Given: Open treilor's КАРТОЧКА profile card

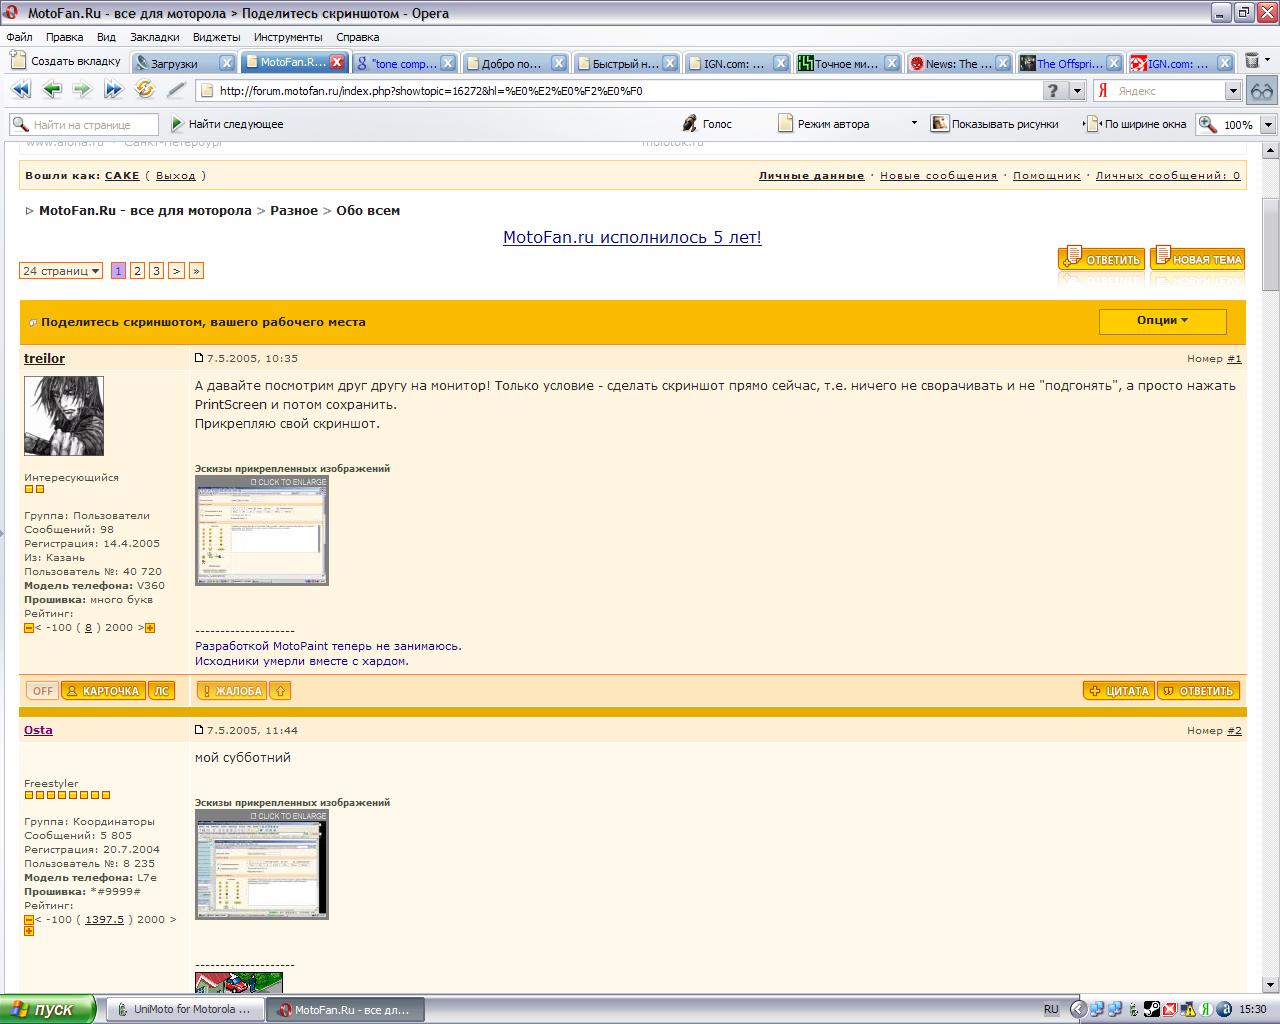Looking at the screenshot, I should (x=102, y=691).
